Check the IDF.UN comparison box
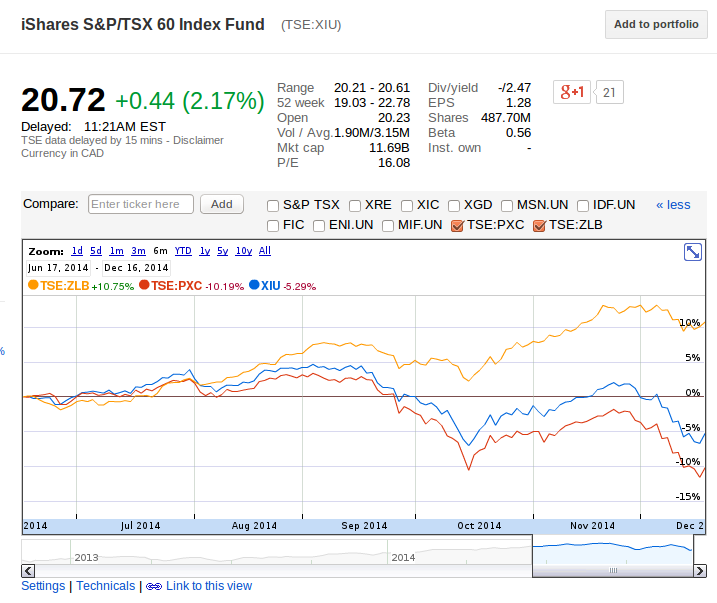 (583, 206)
